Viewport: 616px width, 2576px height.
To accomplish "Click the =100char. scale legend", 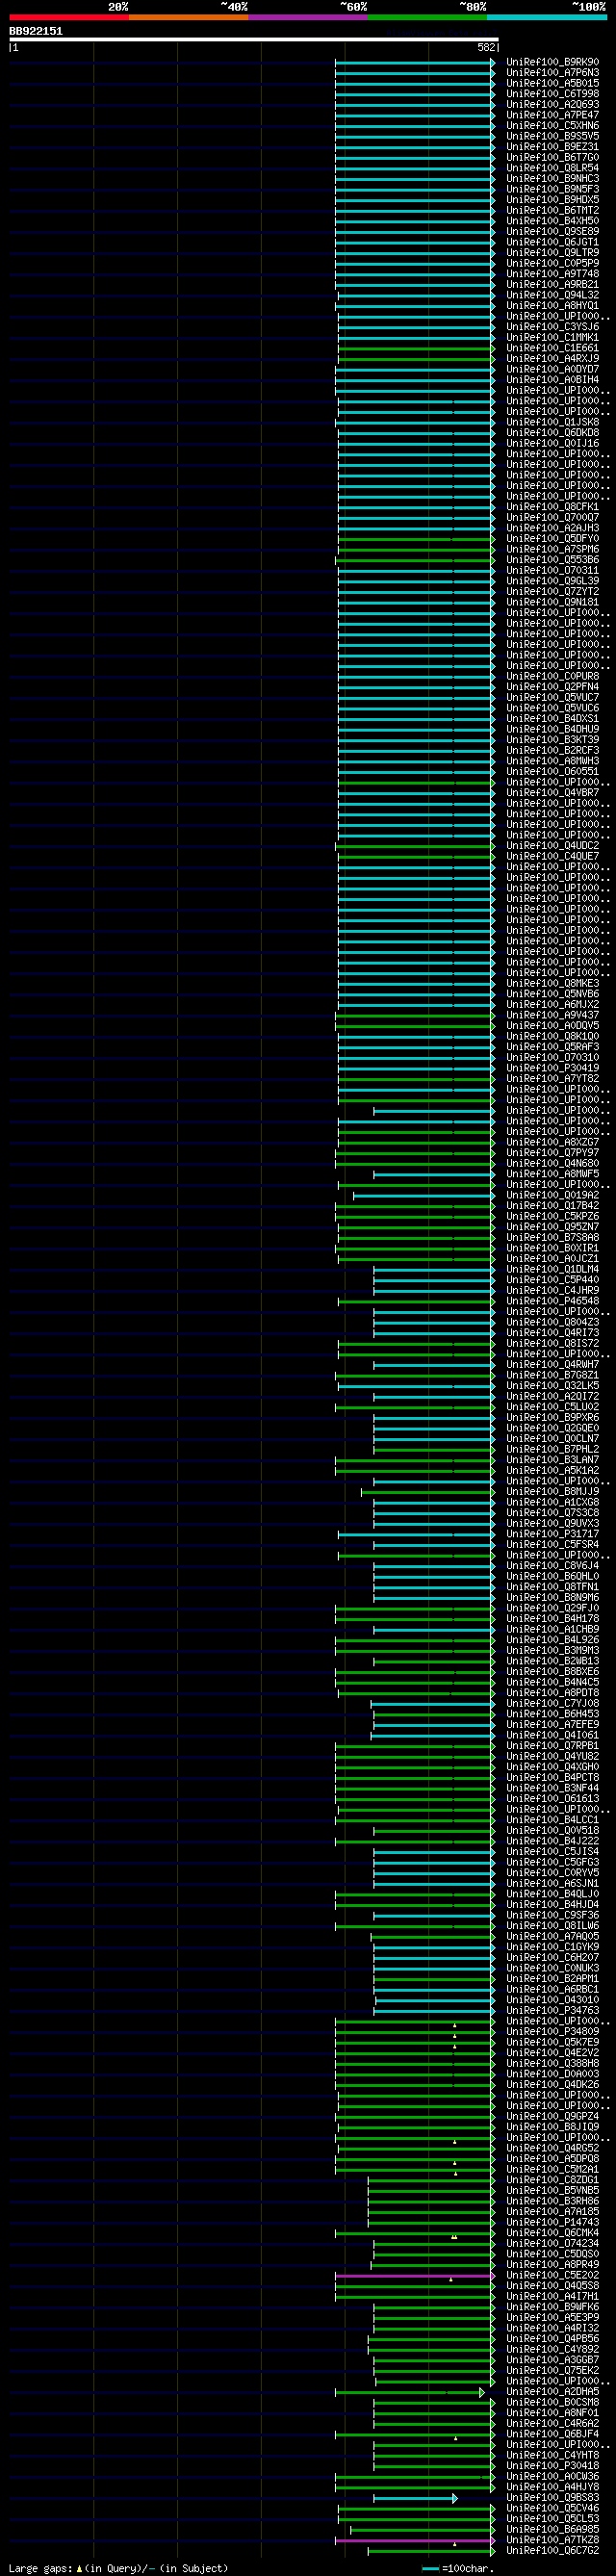I will pos(457,2569).
